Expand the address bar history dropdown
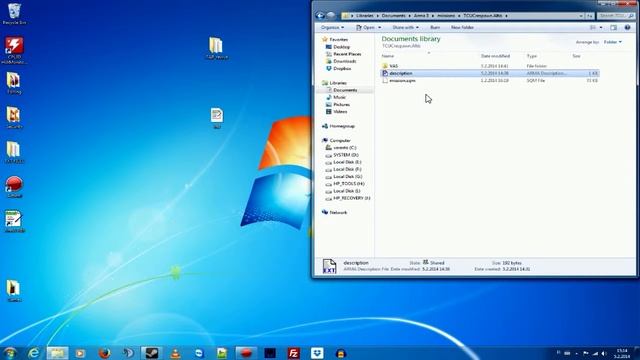This screenshot has height=360, width=640. point(580,16)
